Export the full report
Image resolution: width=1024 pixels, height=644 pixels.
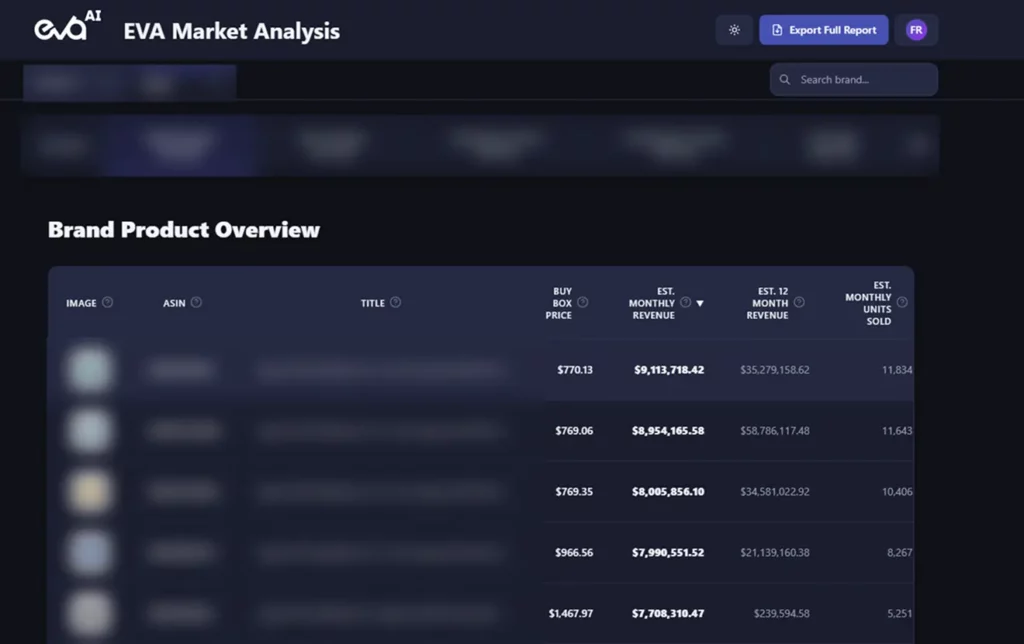click(x=824, y=30)
